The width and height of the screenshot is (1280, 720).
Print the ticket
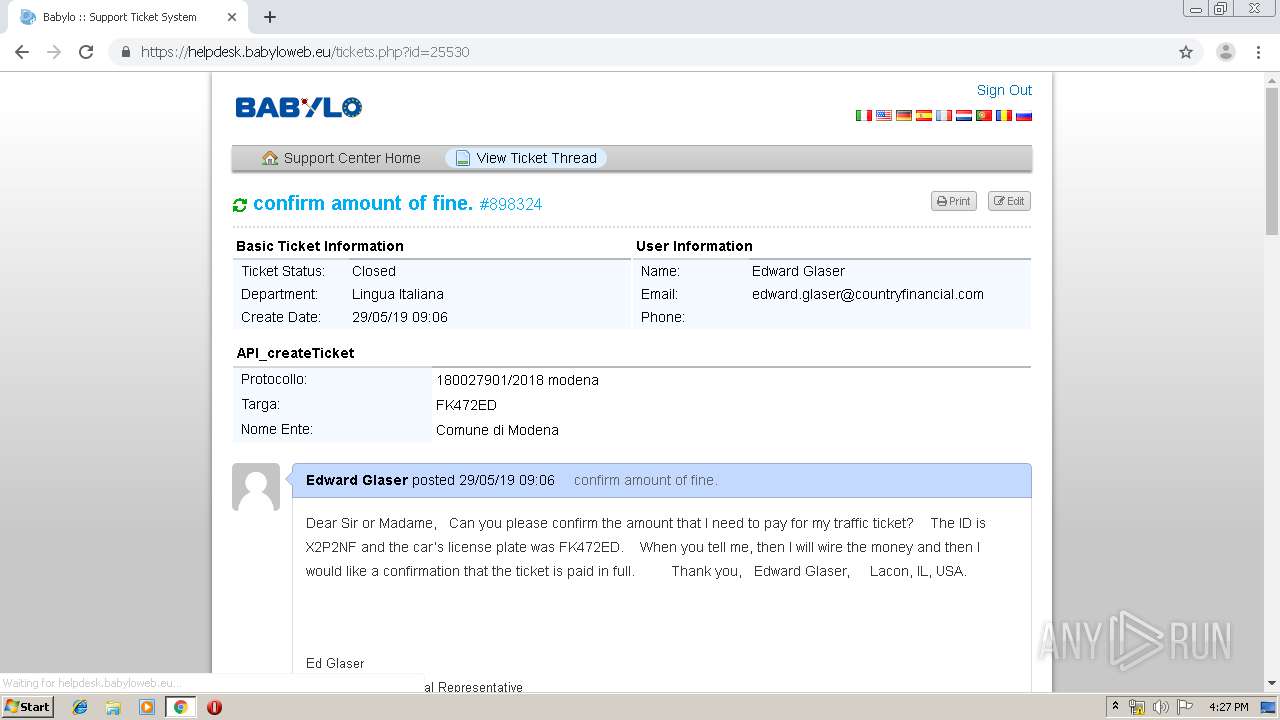(x=954, y=201)
